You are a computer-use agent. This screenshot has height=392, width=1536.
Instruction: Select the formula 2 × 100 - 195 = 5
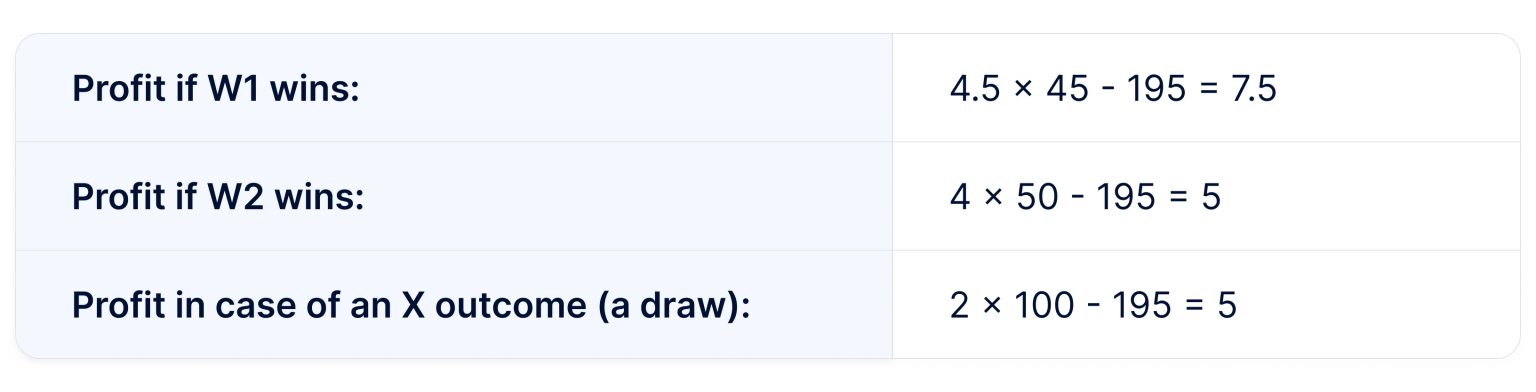[1093, 305]
